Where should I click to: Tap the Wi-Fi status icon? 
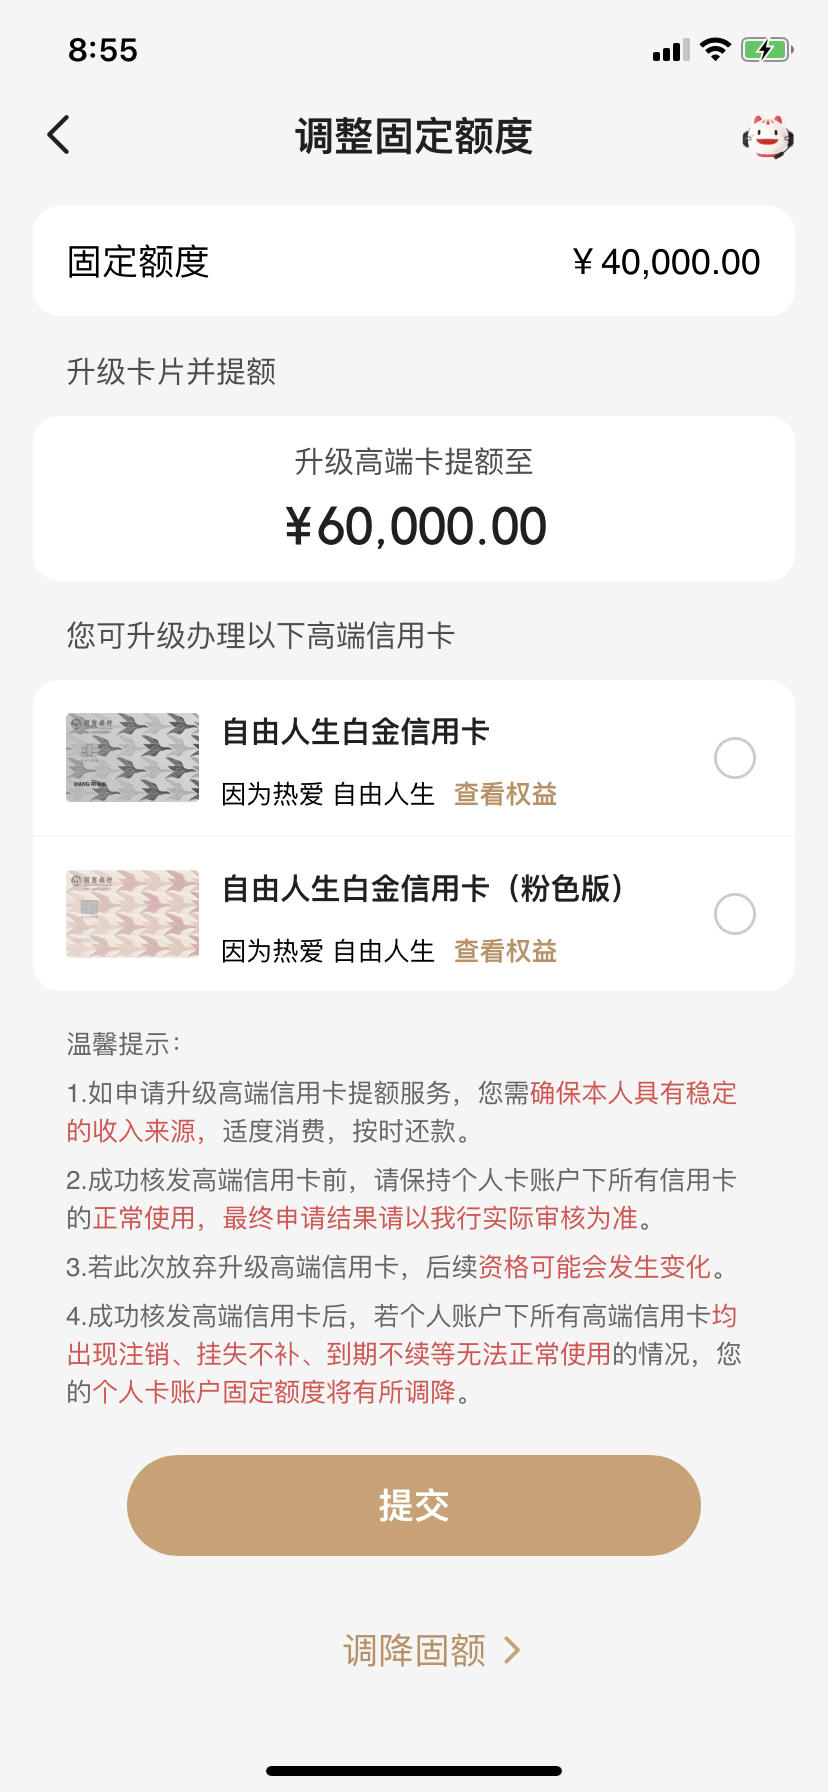[715, 49]
